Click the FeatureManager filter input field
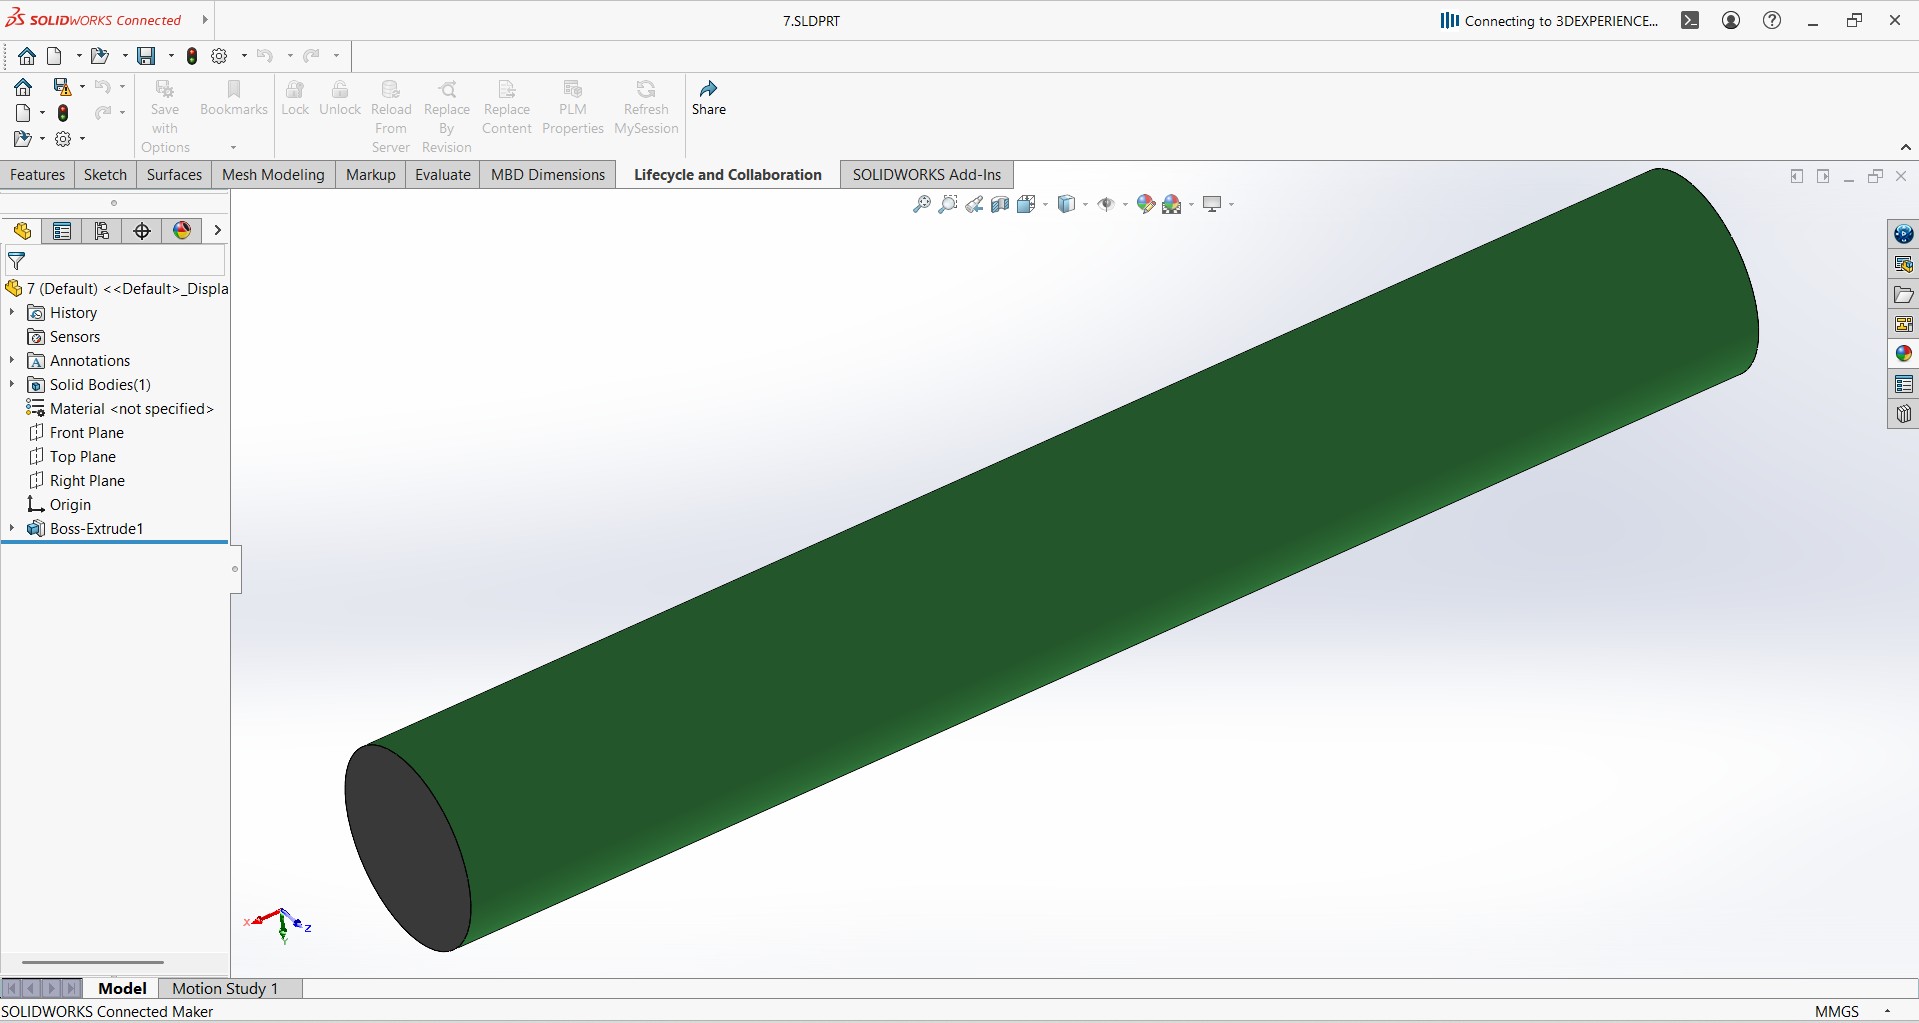 point(116,262)
